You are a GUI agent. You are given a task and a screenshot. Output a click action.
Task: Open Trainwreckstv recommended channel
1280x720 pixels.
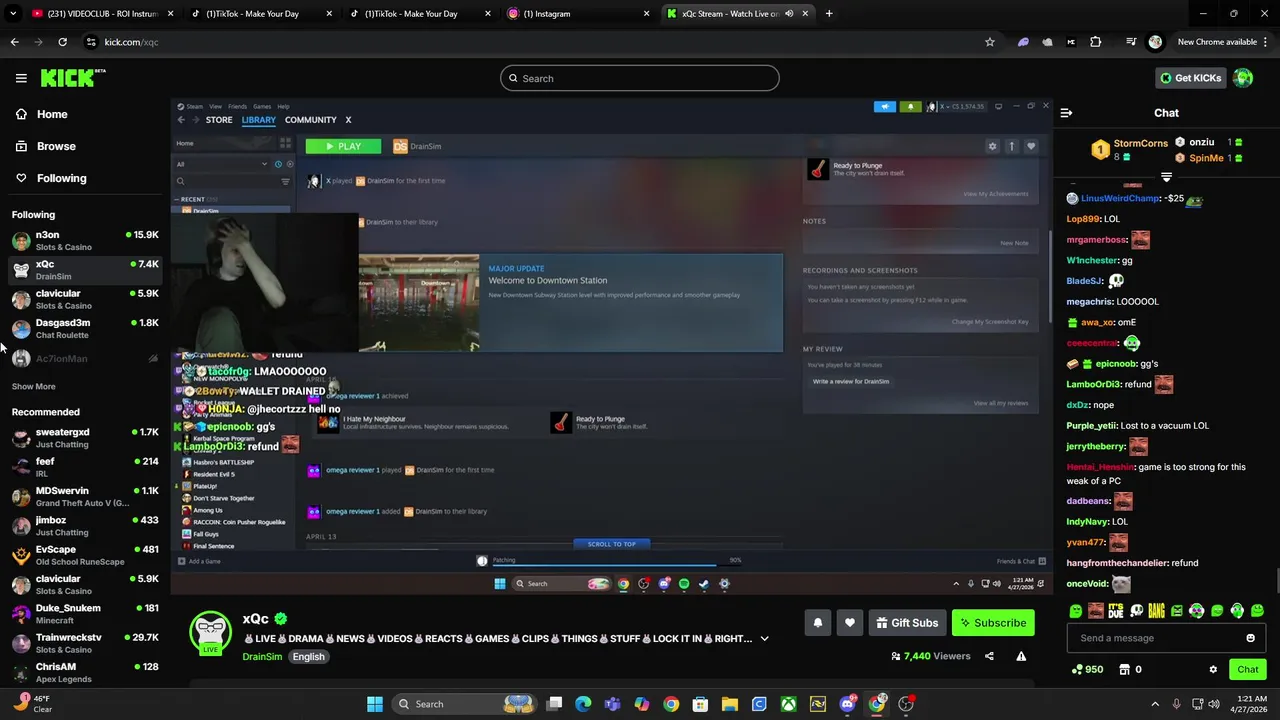click(x=84, y=643)
